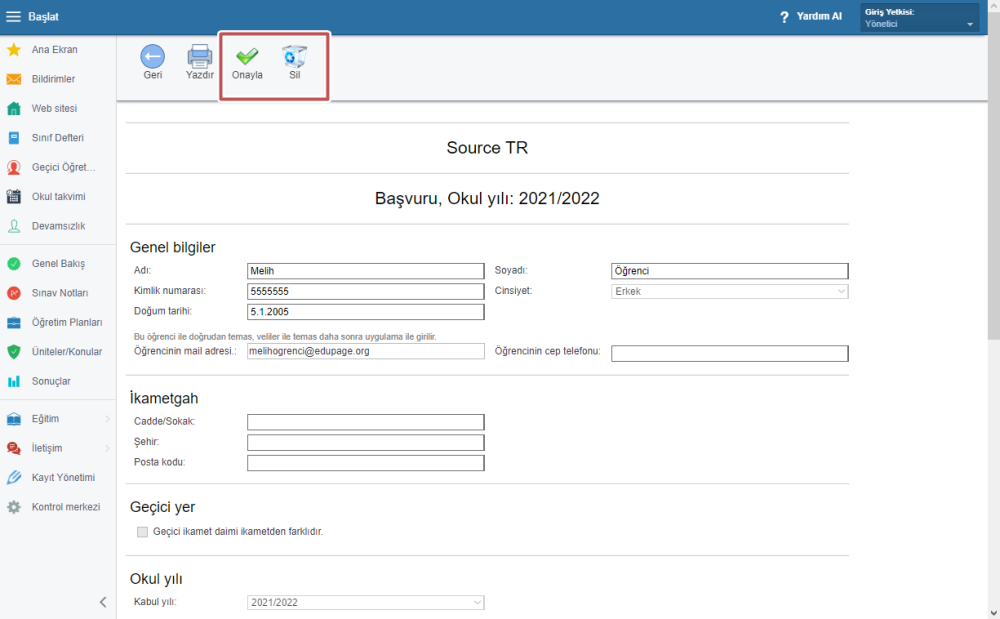This screenshot has width=1000, height=619.
Task: Approve application with Onayla checkmark
Action: 247,57
